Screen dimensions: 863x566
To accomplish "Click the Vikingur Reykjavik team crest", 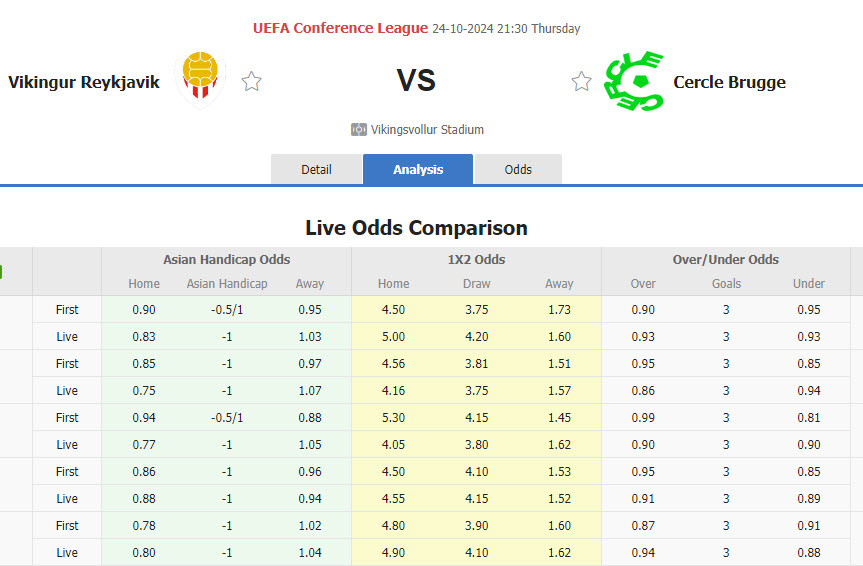I will pos(203,80).
